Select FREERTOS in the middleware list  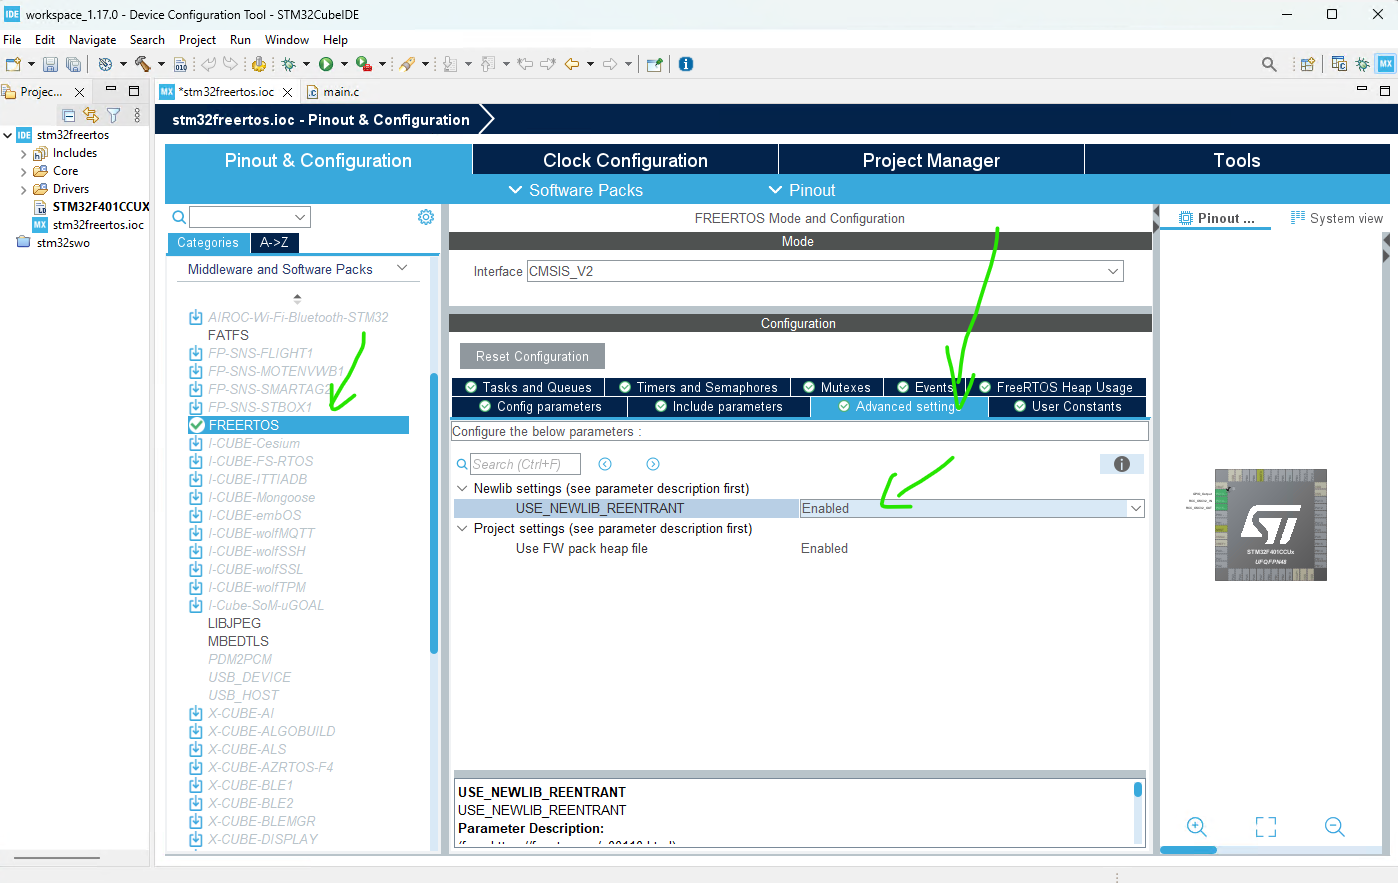(299, 425)
